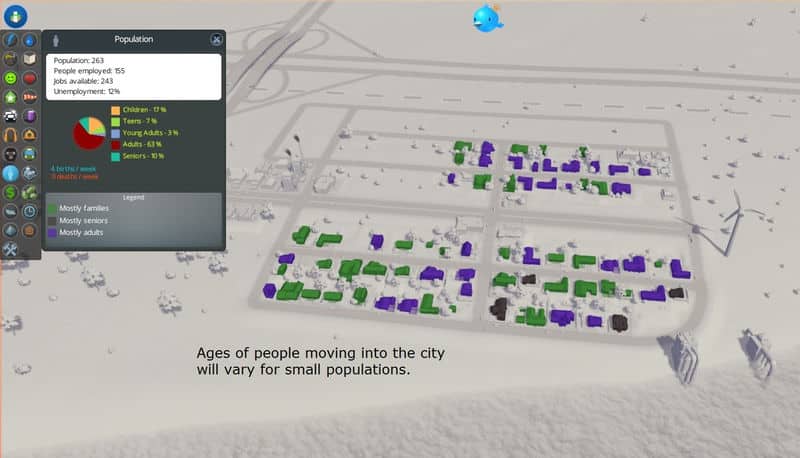Show the Happiness green smiley info view

[x=11, y=78]
